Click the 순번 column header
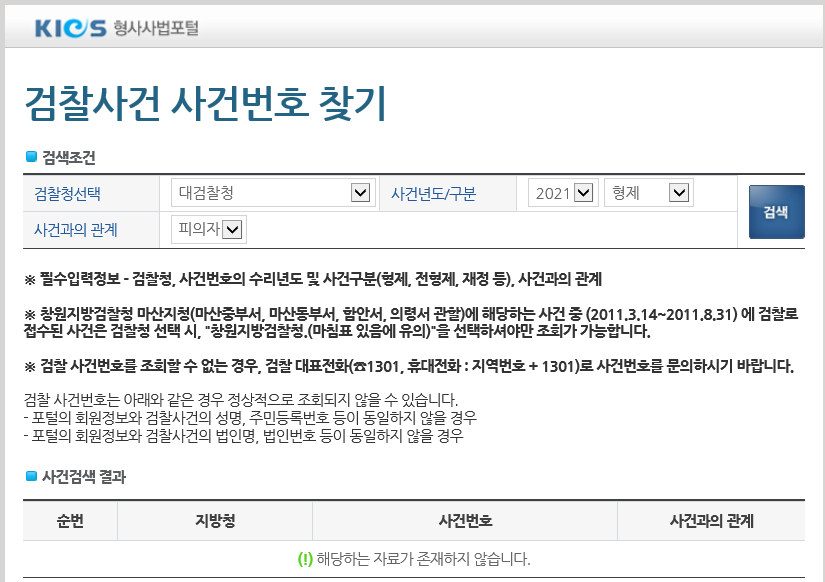 pos(70,521)
